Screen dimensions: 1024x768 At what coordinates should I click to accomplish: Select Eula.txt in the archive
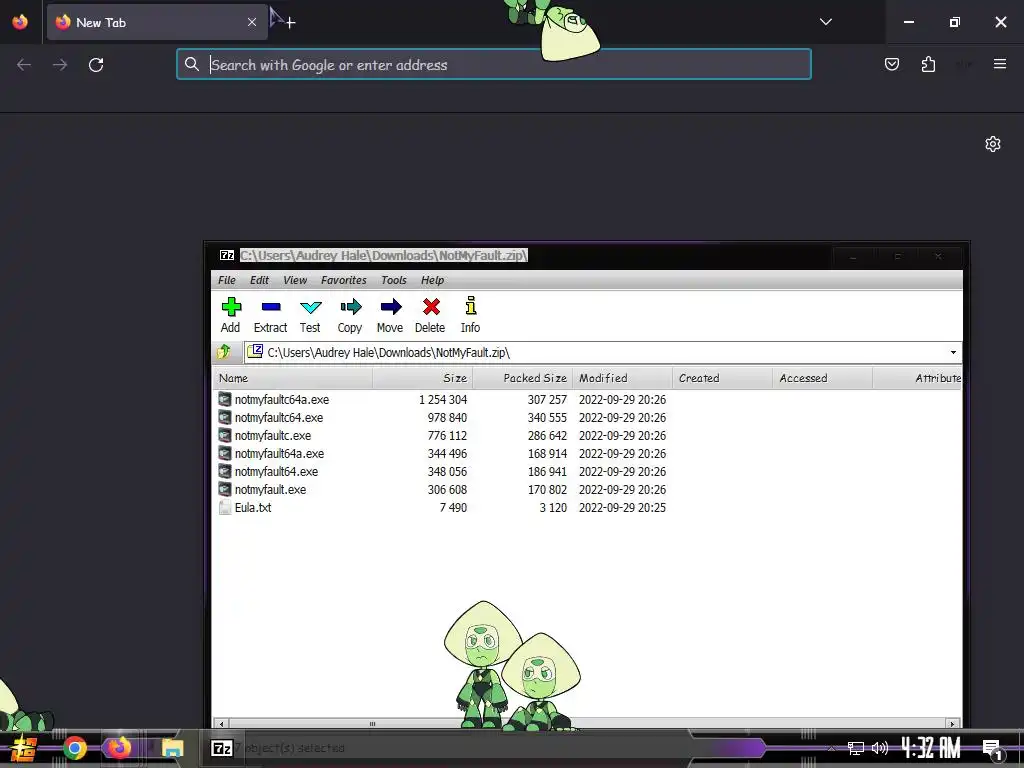pos(253,507)
